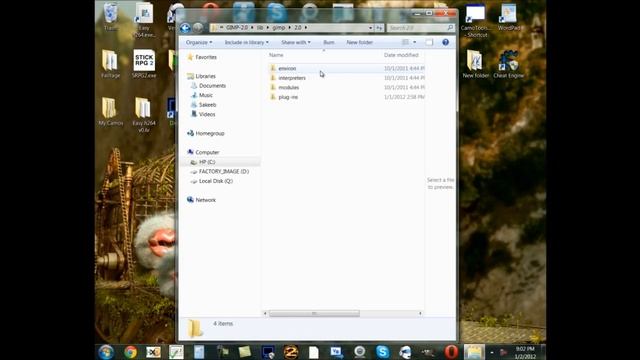Open the view options dropdown arrow
Viewport: 640px width, 360px height.
tap(415, 42)
